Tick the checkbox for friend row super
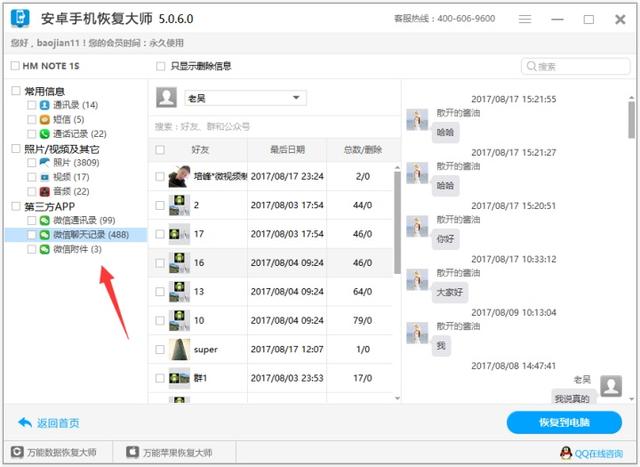This screenshot has height=467, width=640. click(x=160, y=349)
